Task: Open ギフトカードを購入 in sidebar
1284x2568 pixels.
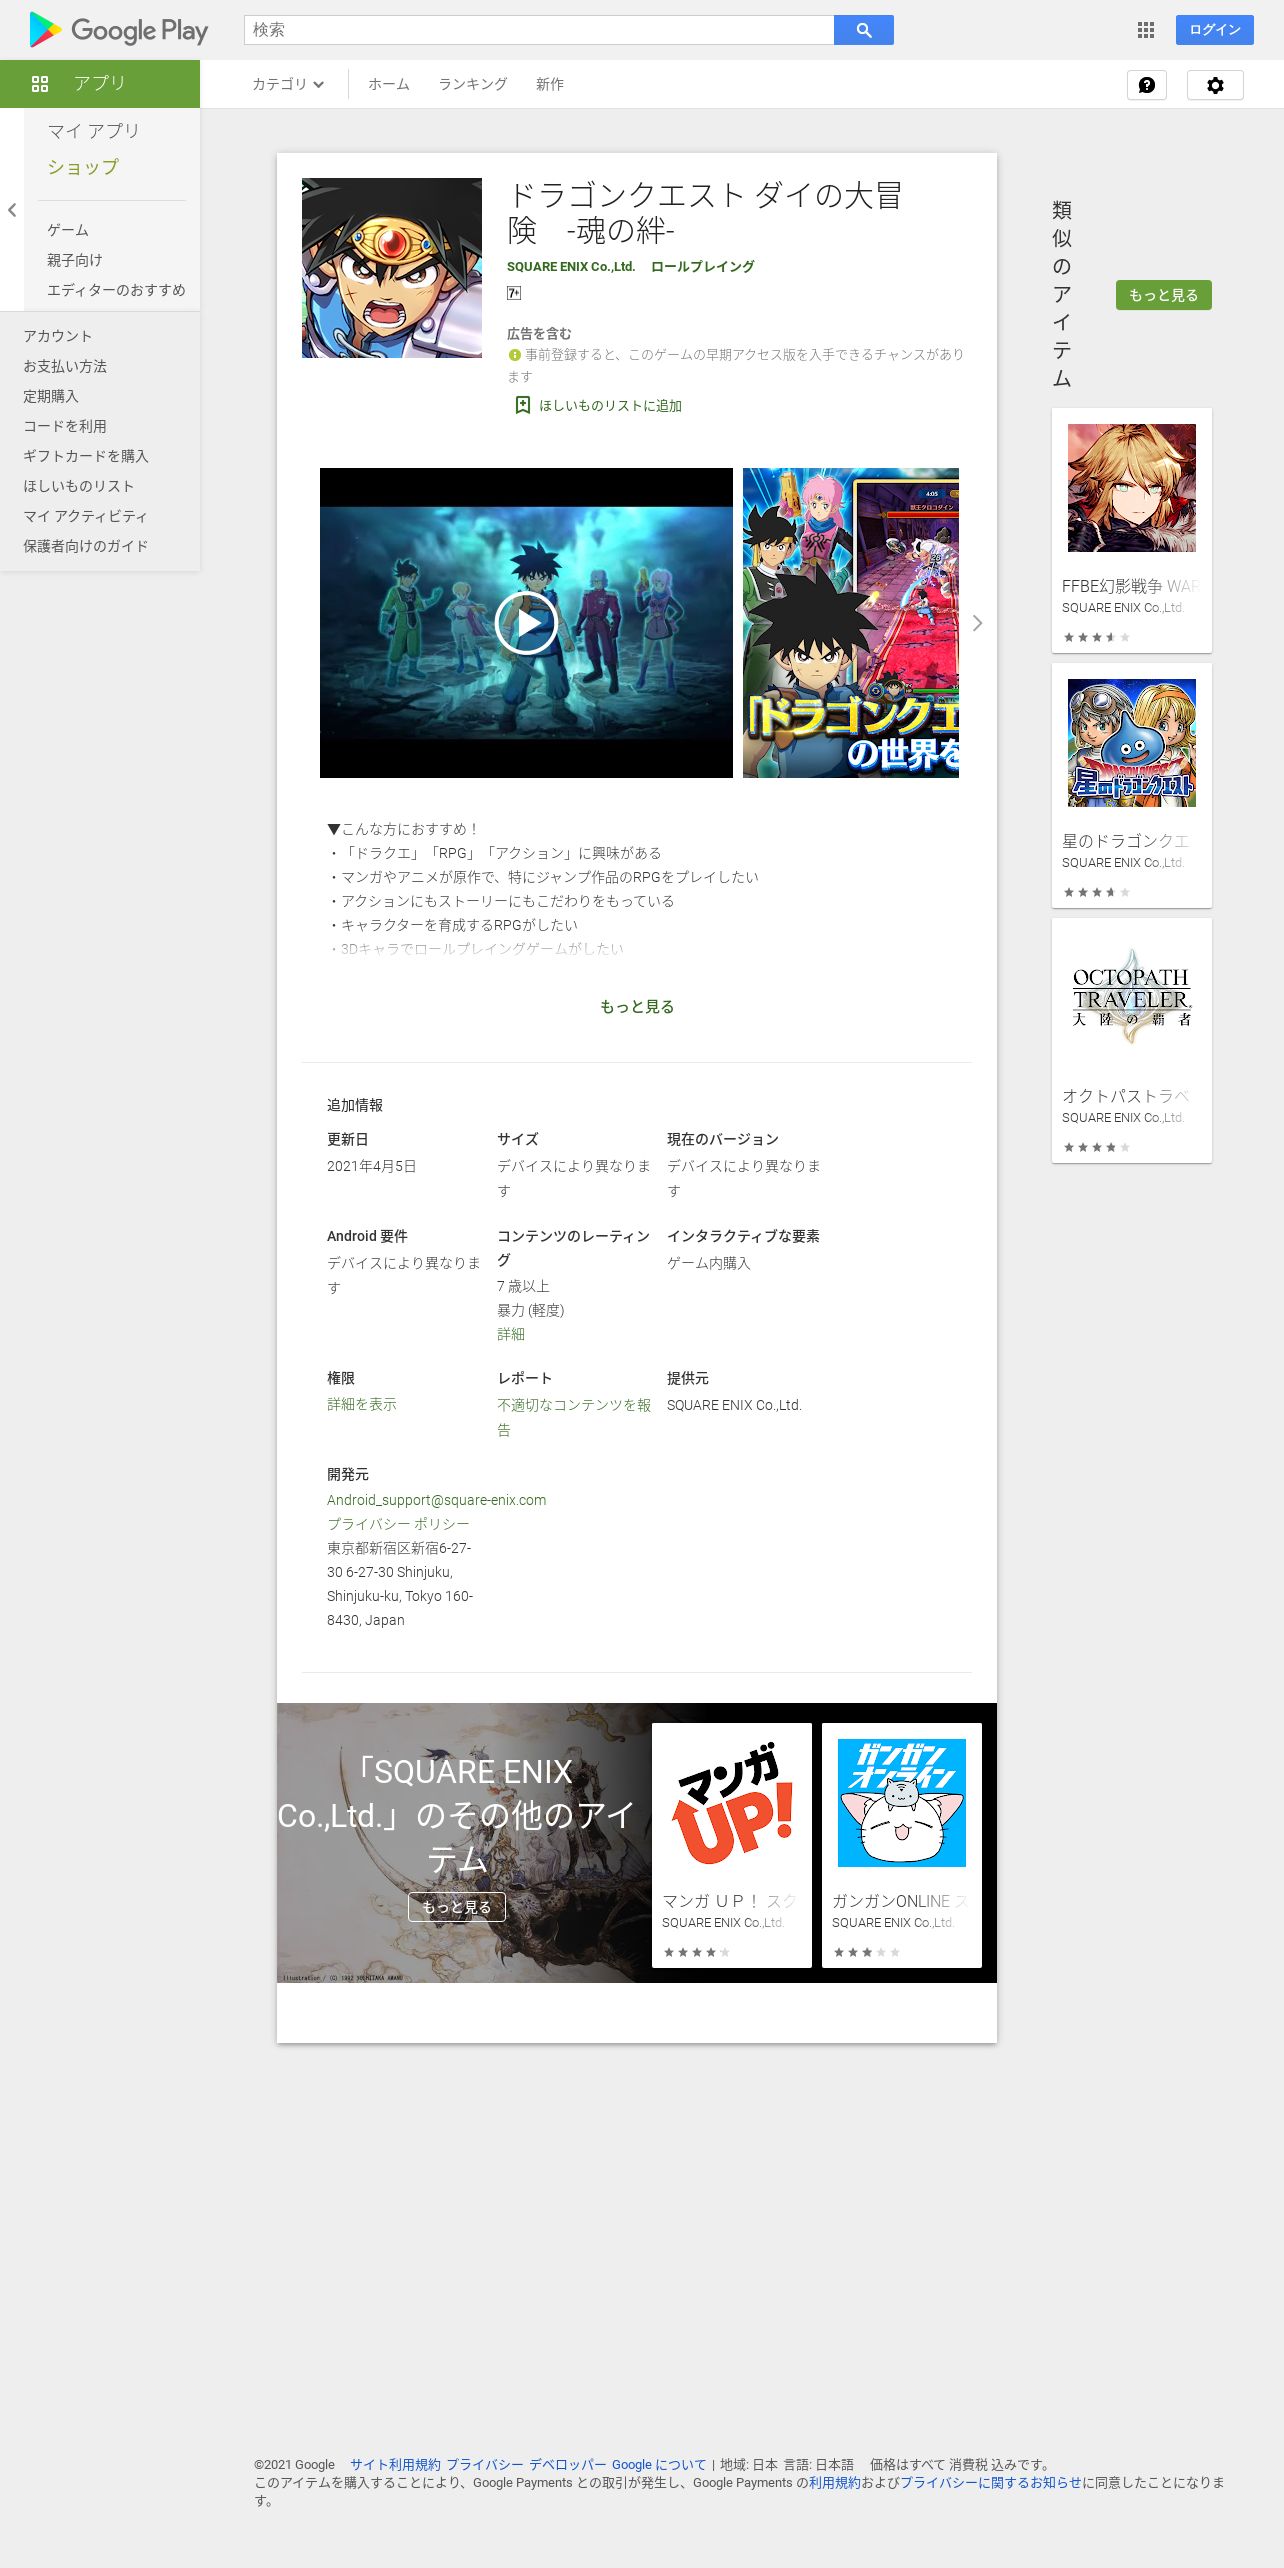Action: [x=86, y=456]
